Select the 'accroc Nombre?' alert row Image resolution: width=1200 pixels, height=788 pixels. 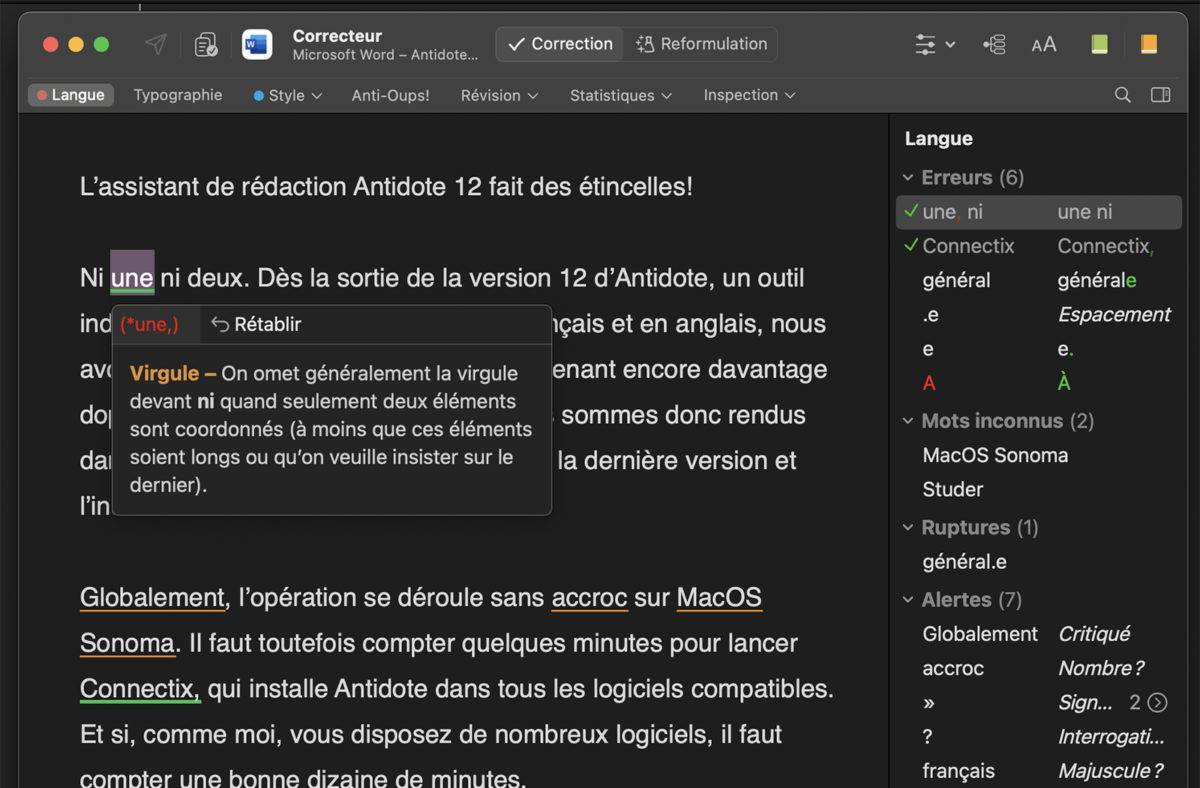(x=1039, y=668)
